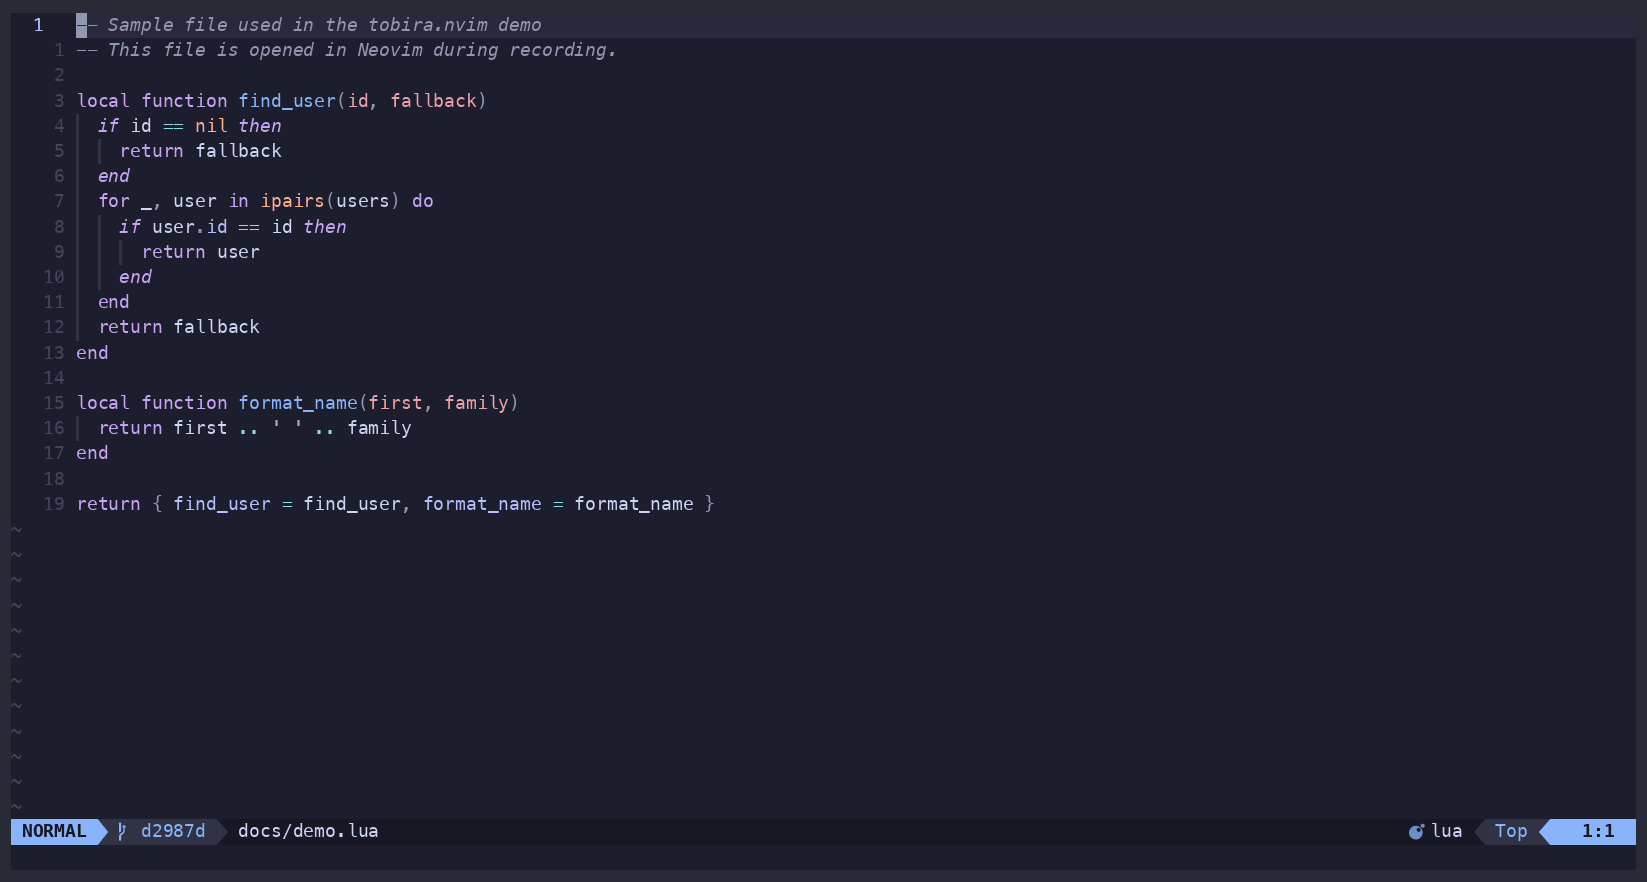Screen dimensions: 1647x882
Task: Click the do keyword of the for loop
Action: [422, 201]
